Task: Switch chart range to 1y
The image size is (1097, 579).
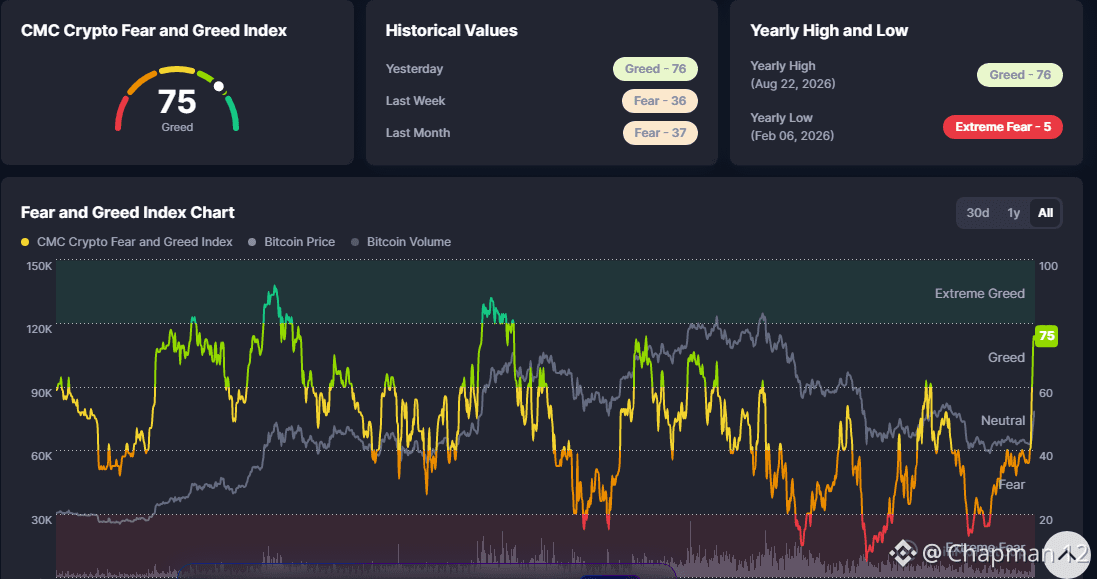Action: [x=1013, y=213]
